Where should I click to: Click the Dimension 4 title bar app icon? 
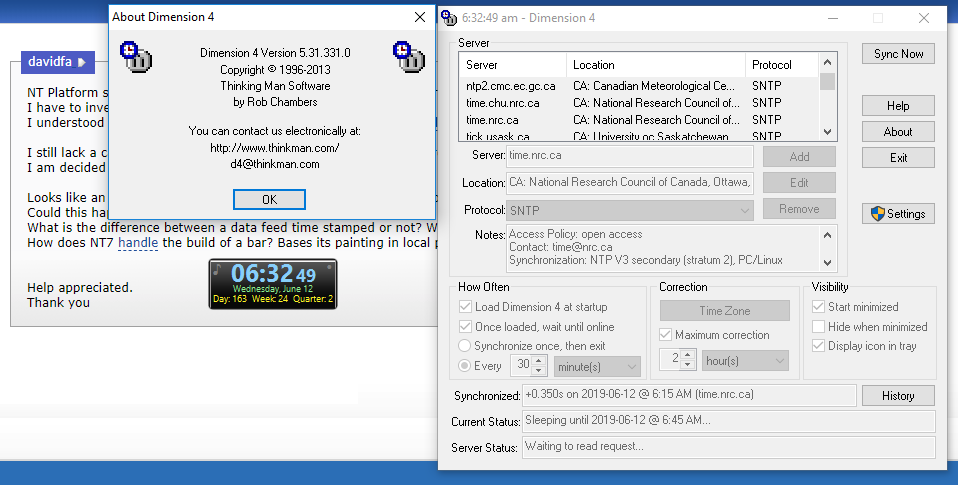pyautogui.click(x=448, y=18)
